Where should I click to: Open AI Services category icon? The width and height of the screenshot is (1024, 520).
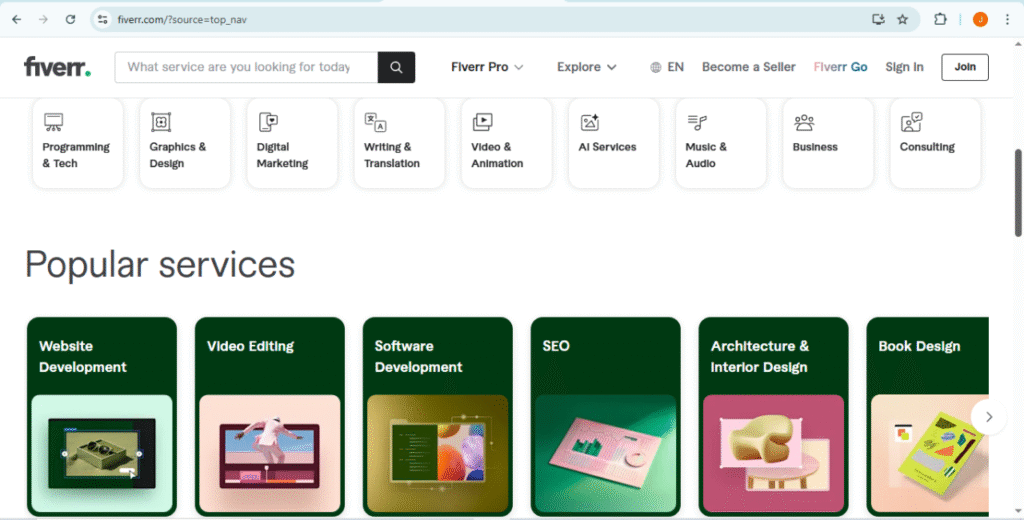(590, 122)
